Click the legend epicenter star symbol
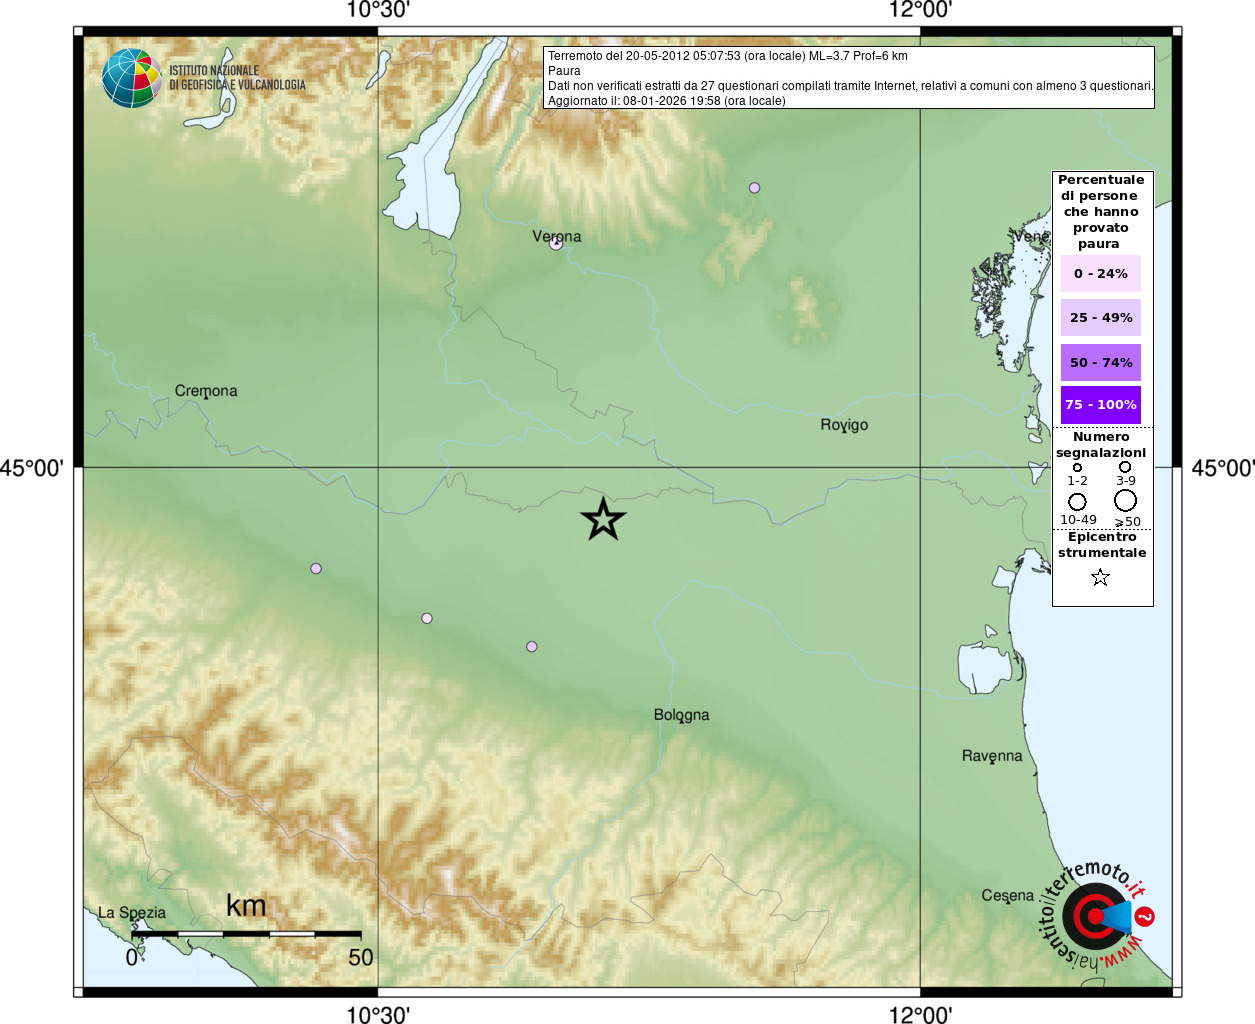Image resolution: width=1255 pixels, height=1024 pixels. tap(1100, 577)
